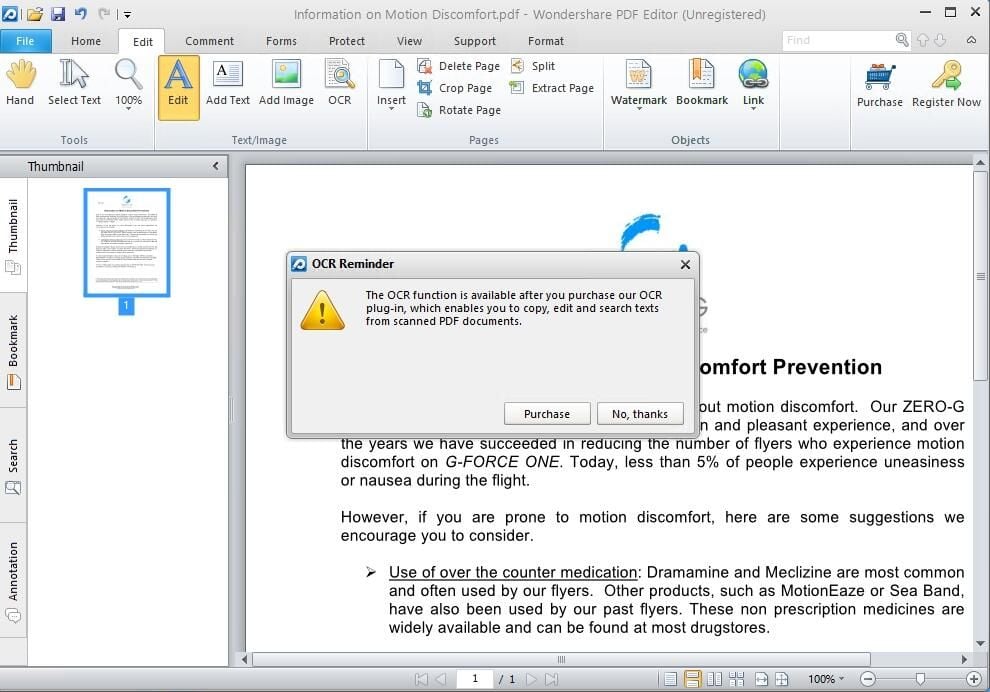
Task: Click Rotate Page option
Action: click(x=459, y=110)
